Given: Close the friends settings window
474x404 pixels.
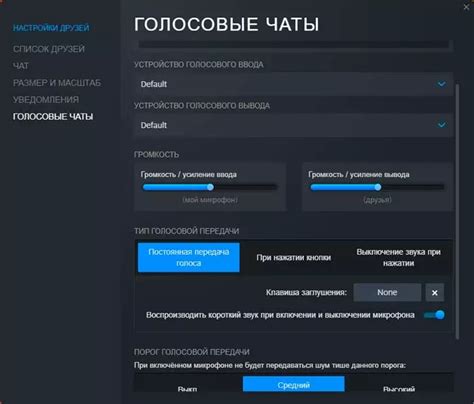Looking at the screenshot, I should point(466,7).
